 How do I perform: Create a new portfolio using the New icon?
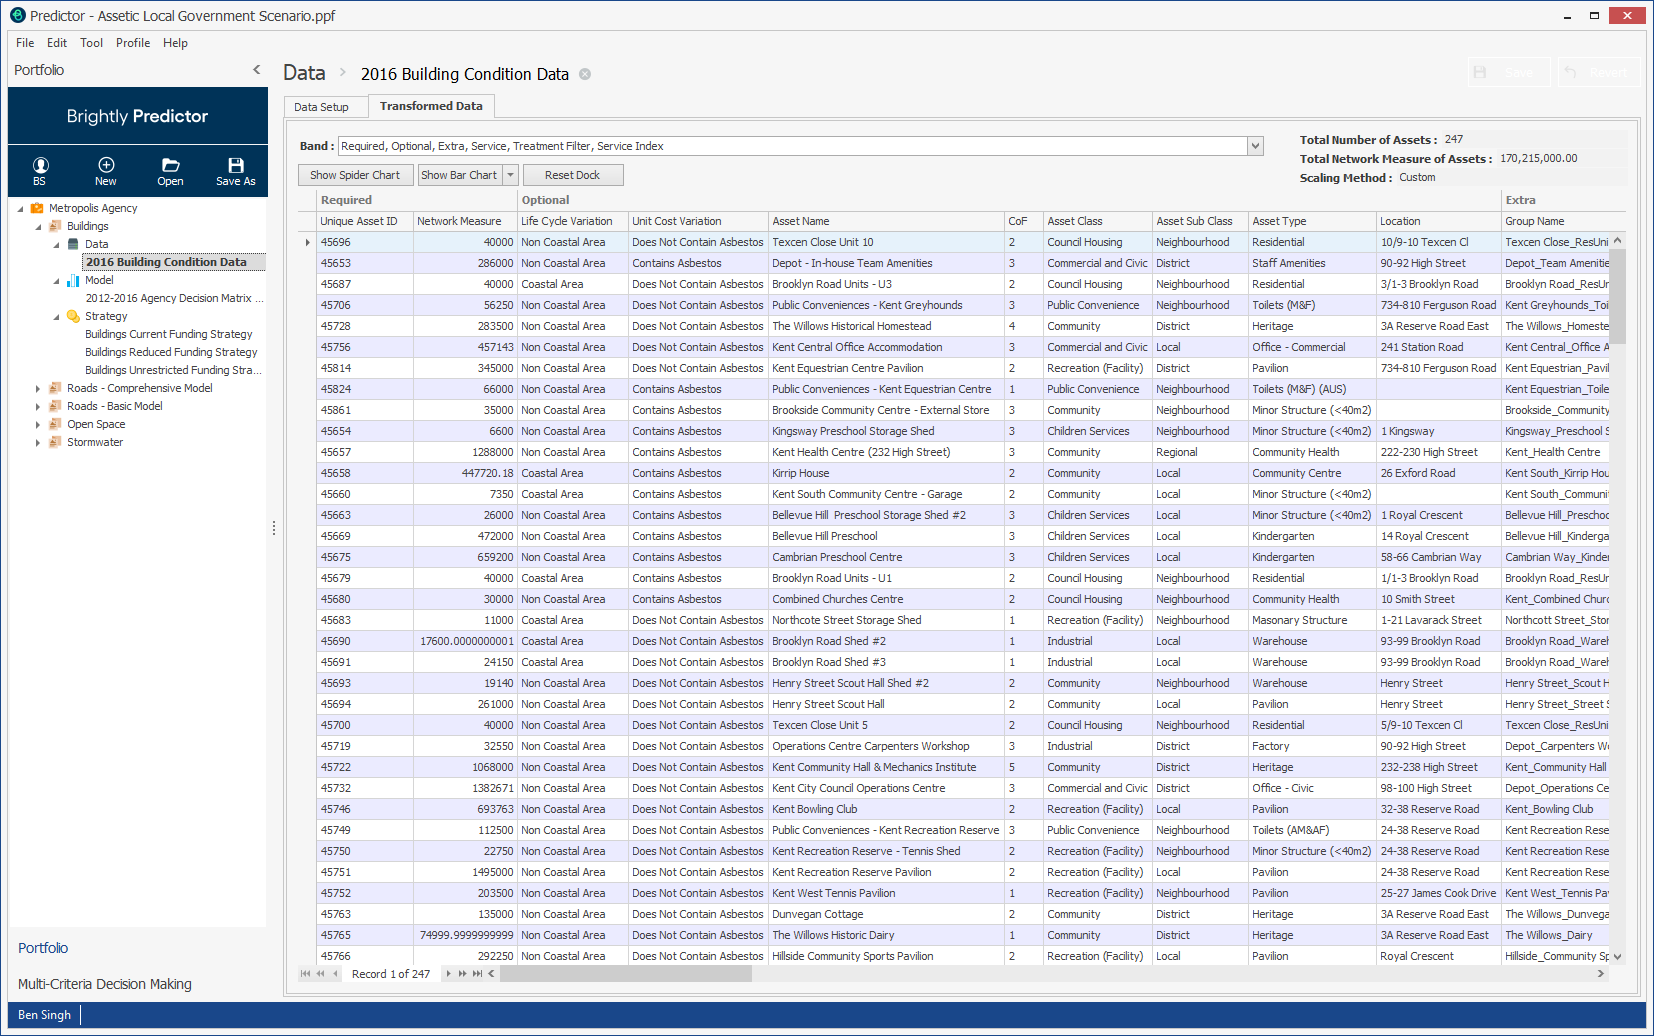tap(105, 170)
